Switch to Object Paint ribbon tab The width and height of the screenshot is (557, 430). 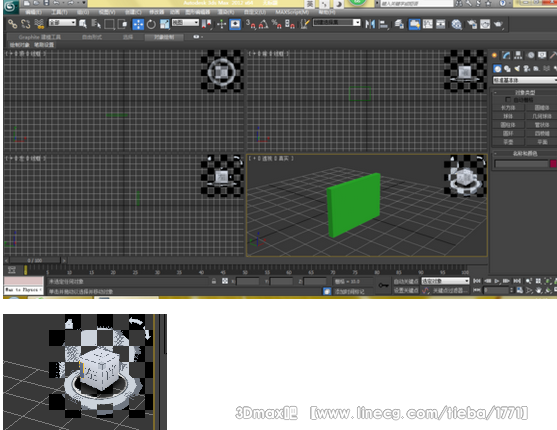(x=164, y=37)
